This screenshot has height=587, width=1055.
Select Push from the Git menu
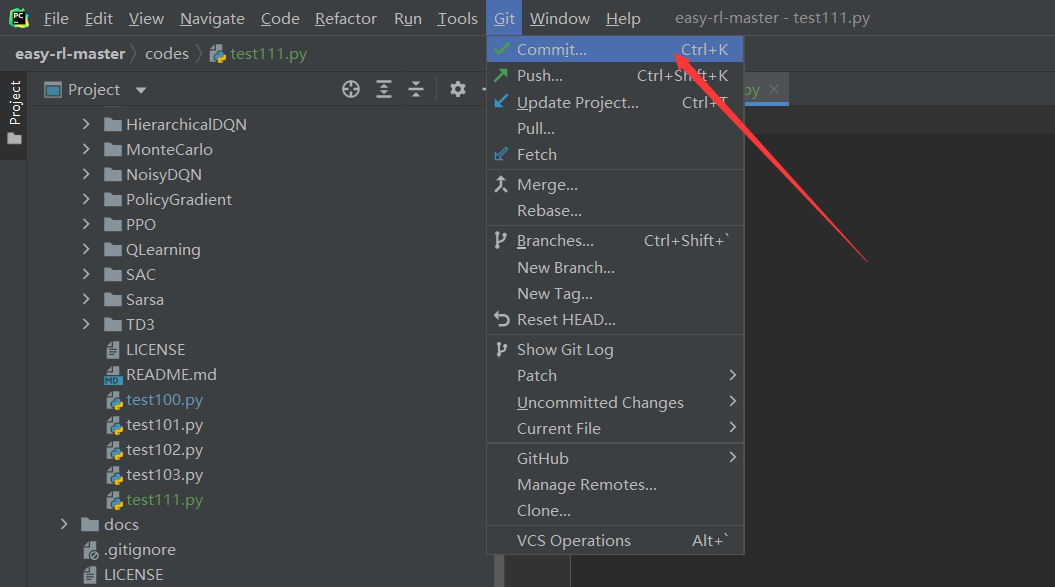(x=539, y=75)
